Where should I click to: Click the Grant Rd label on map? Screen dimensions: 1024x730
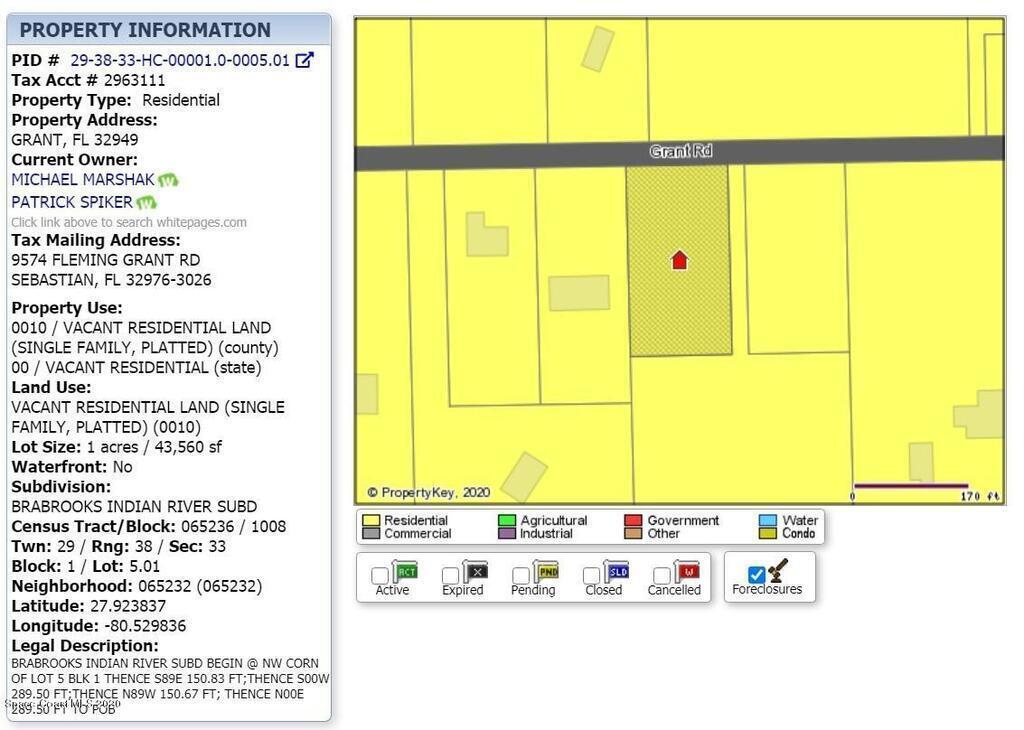tap(680, 152)
